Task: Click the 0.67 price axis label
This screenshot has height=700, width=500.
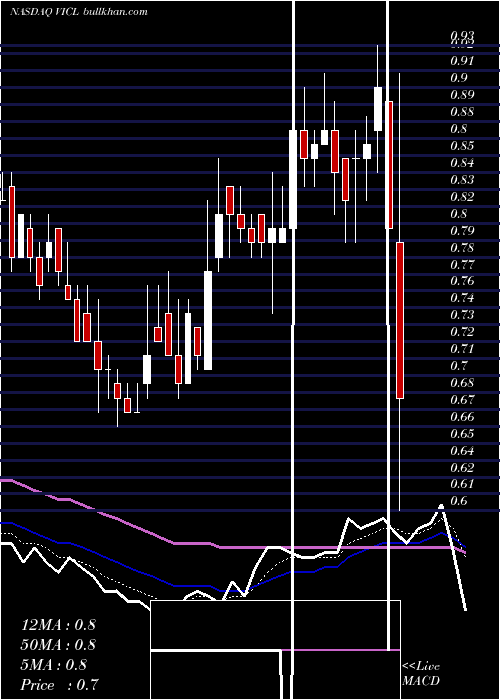Action: [462, 400]
